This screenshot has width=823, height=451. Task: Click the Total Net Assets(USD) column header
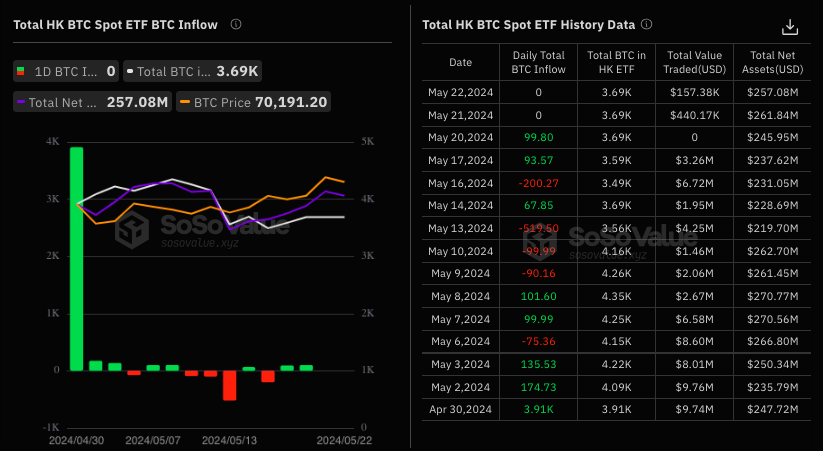[774, 62]
